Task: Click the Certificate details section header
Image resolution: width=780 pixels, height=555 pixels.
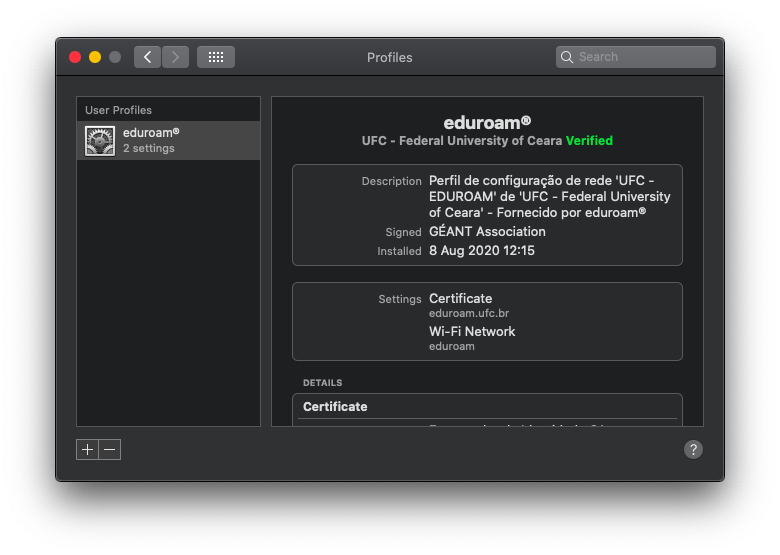Action: (x=335, y=407)
